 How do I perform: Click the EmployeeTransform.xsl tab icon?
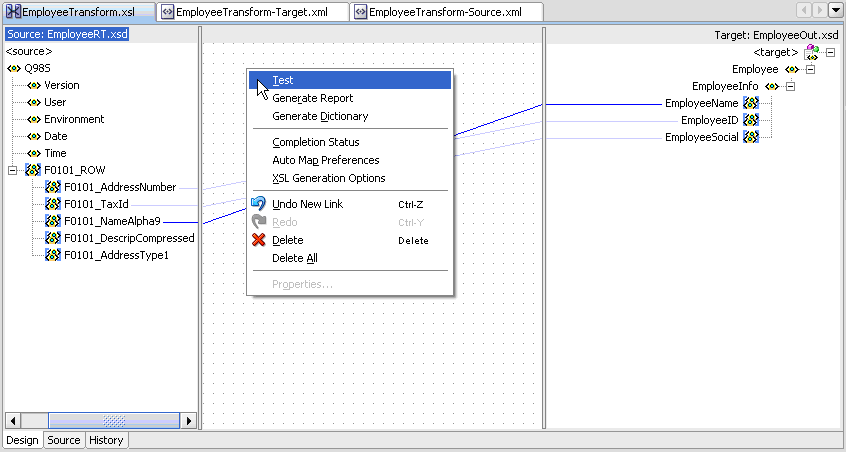coord(13,11)
